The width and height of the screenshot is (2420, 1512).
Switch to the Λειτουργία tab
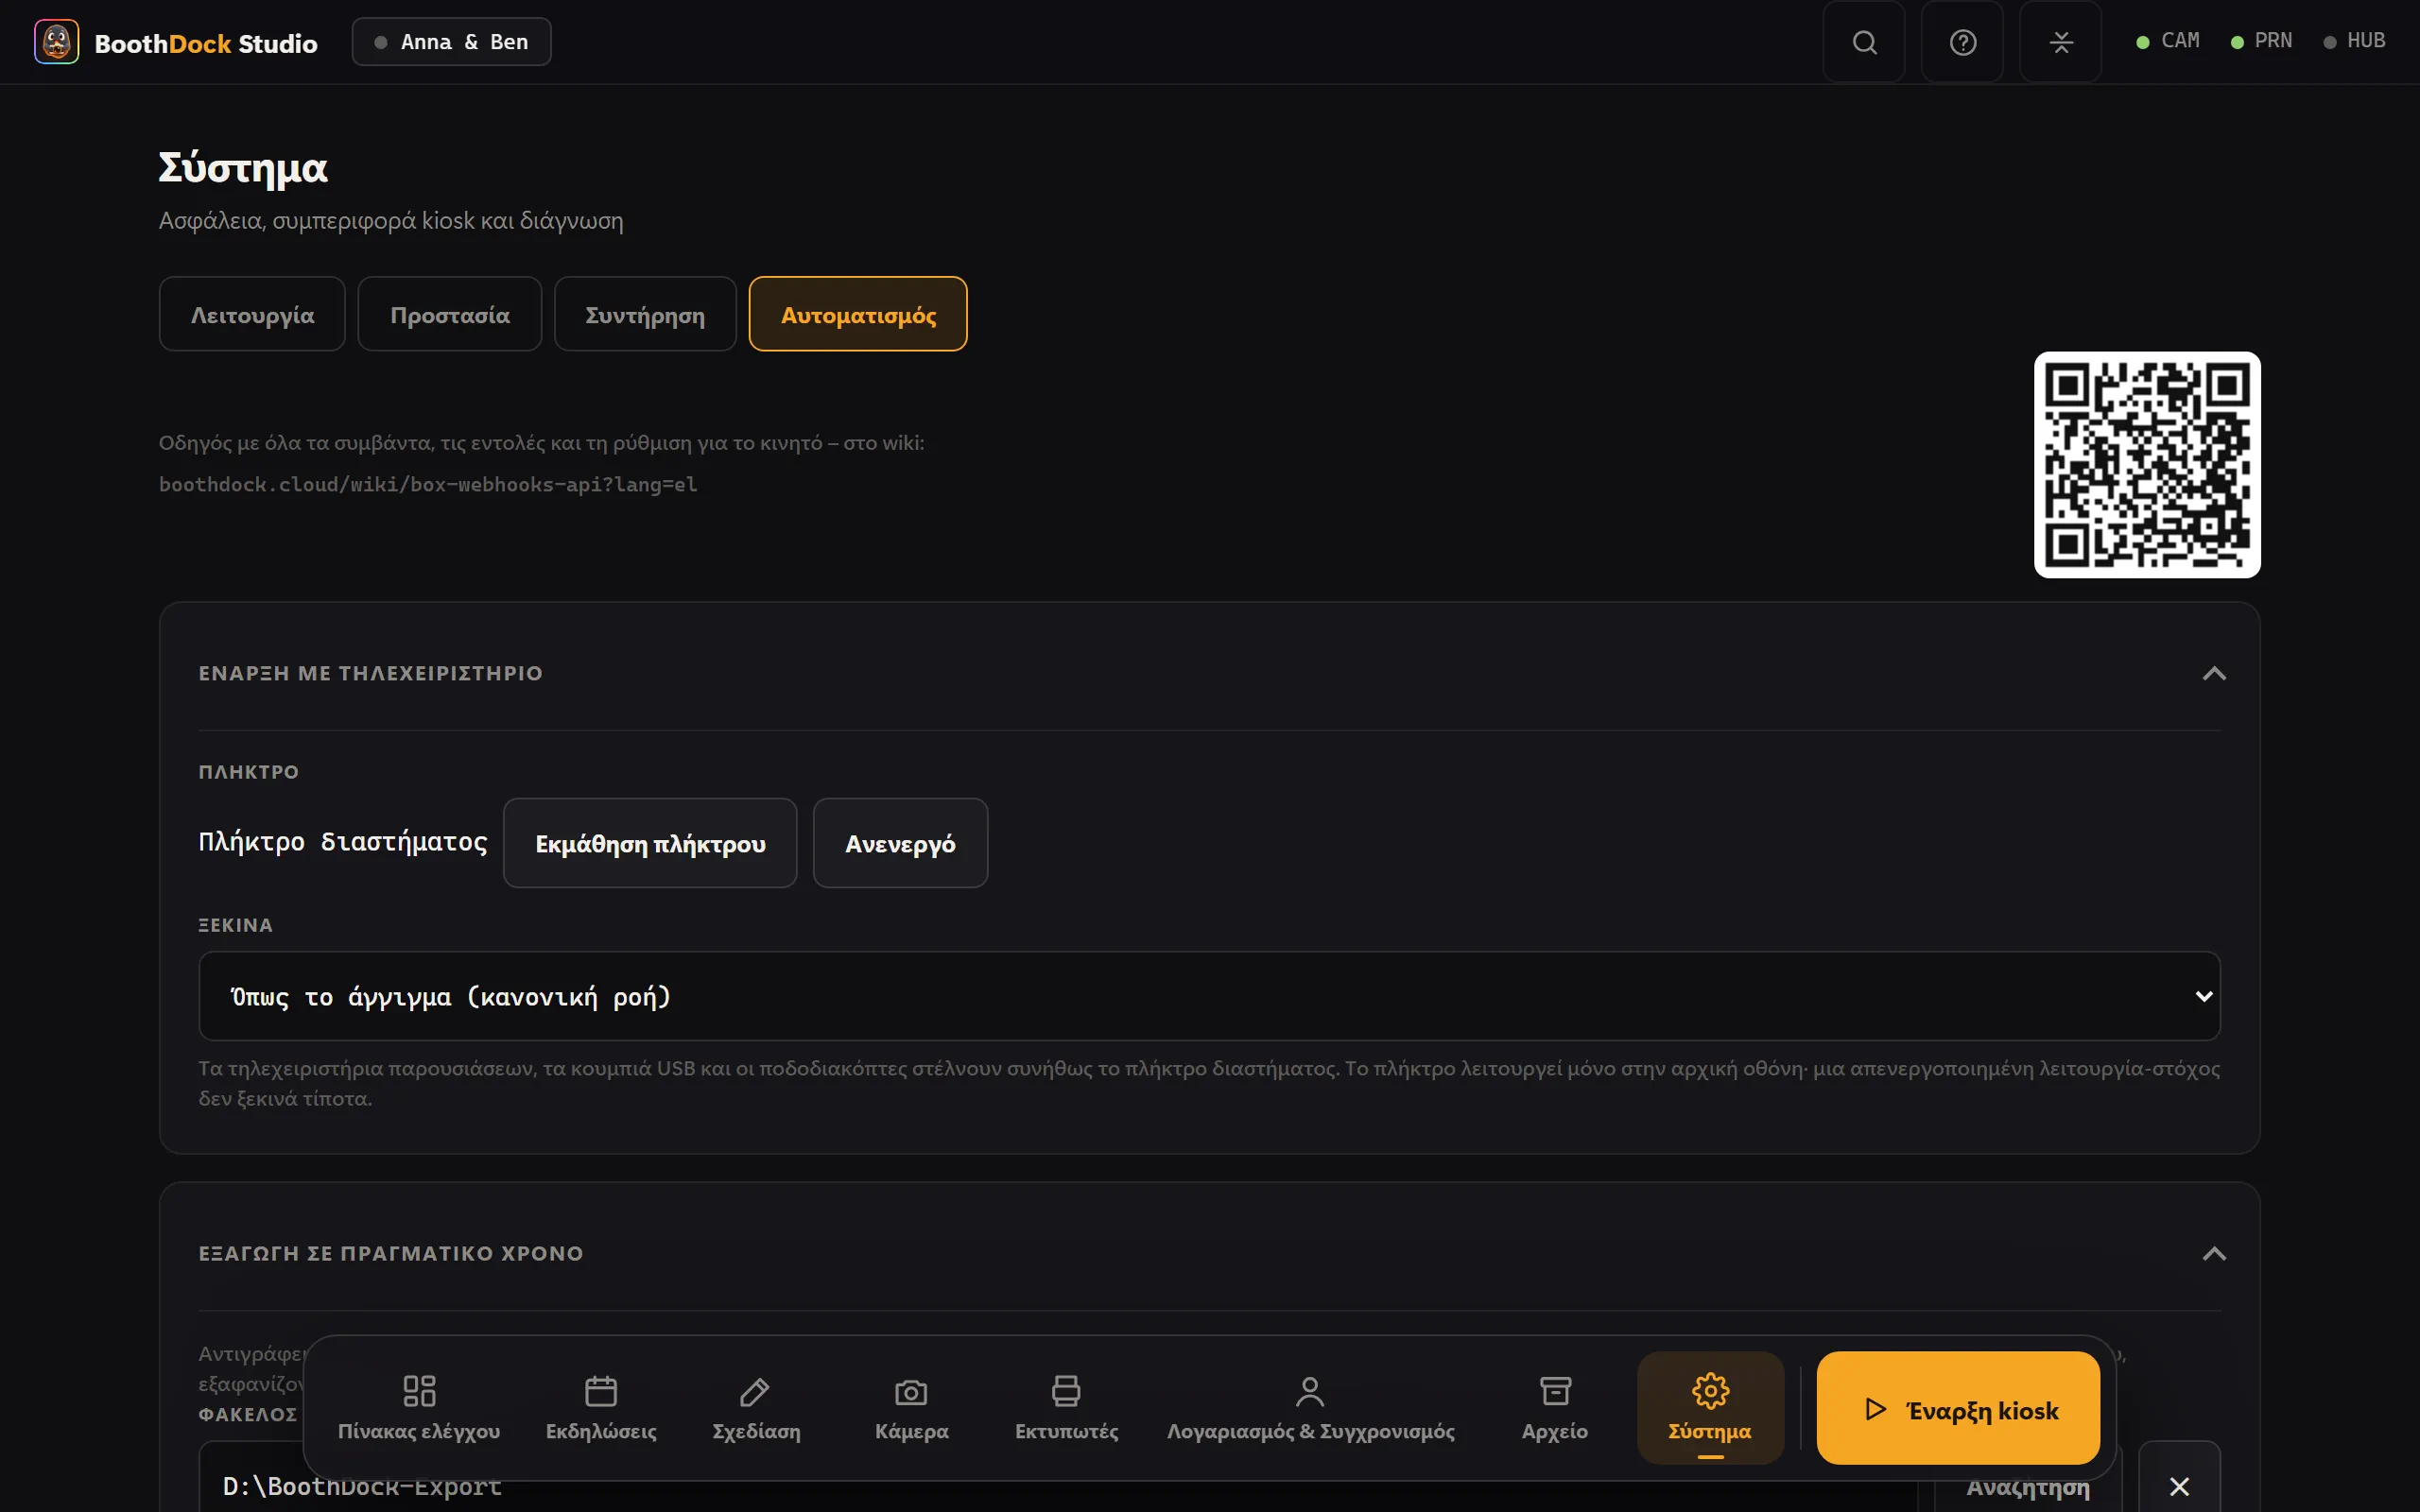252,314
